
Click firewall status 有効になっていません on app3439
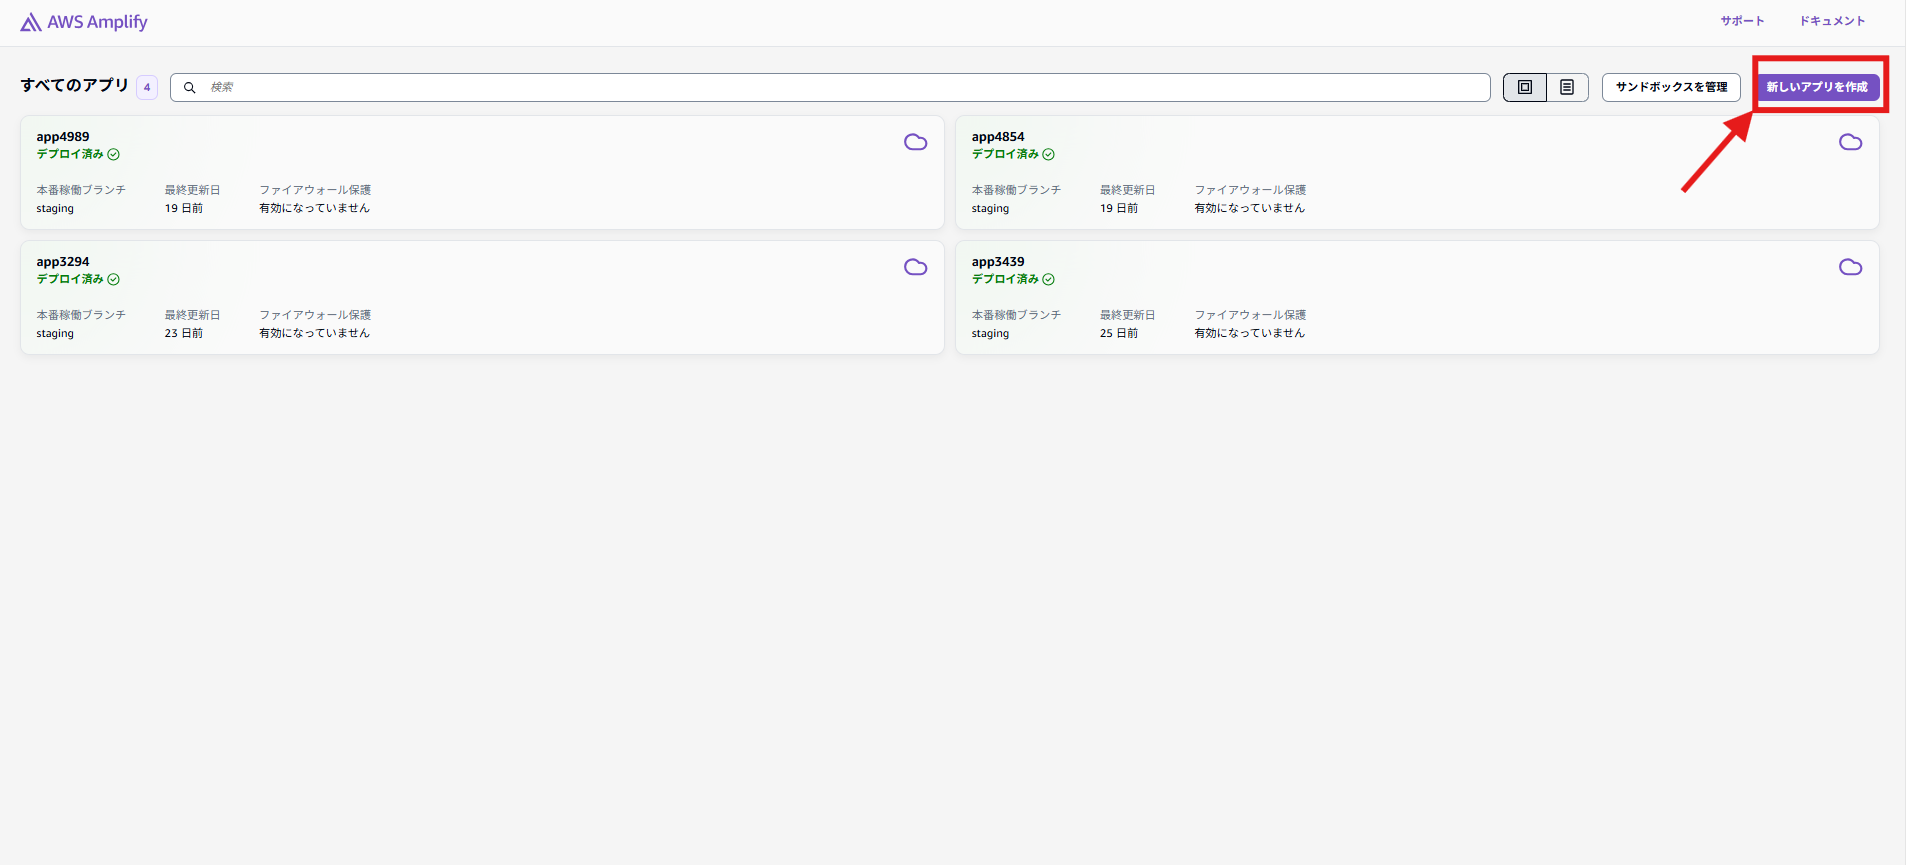coord(1250,334)
